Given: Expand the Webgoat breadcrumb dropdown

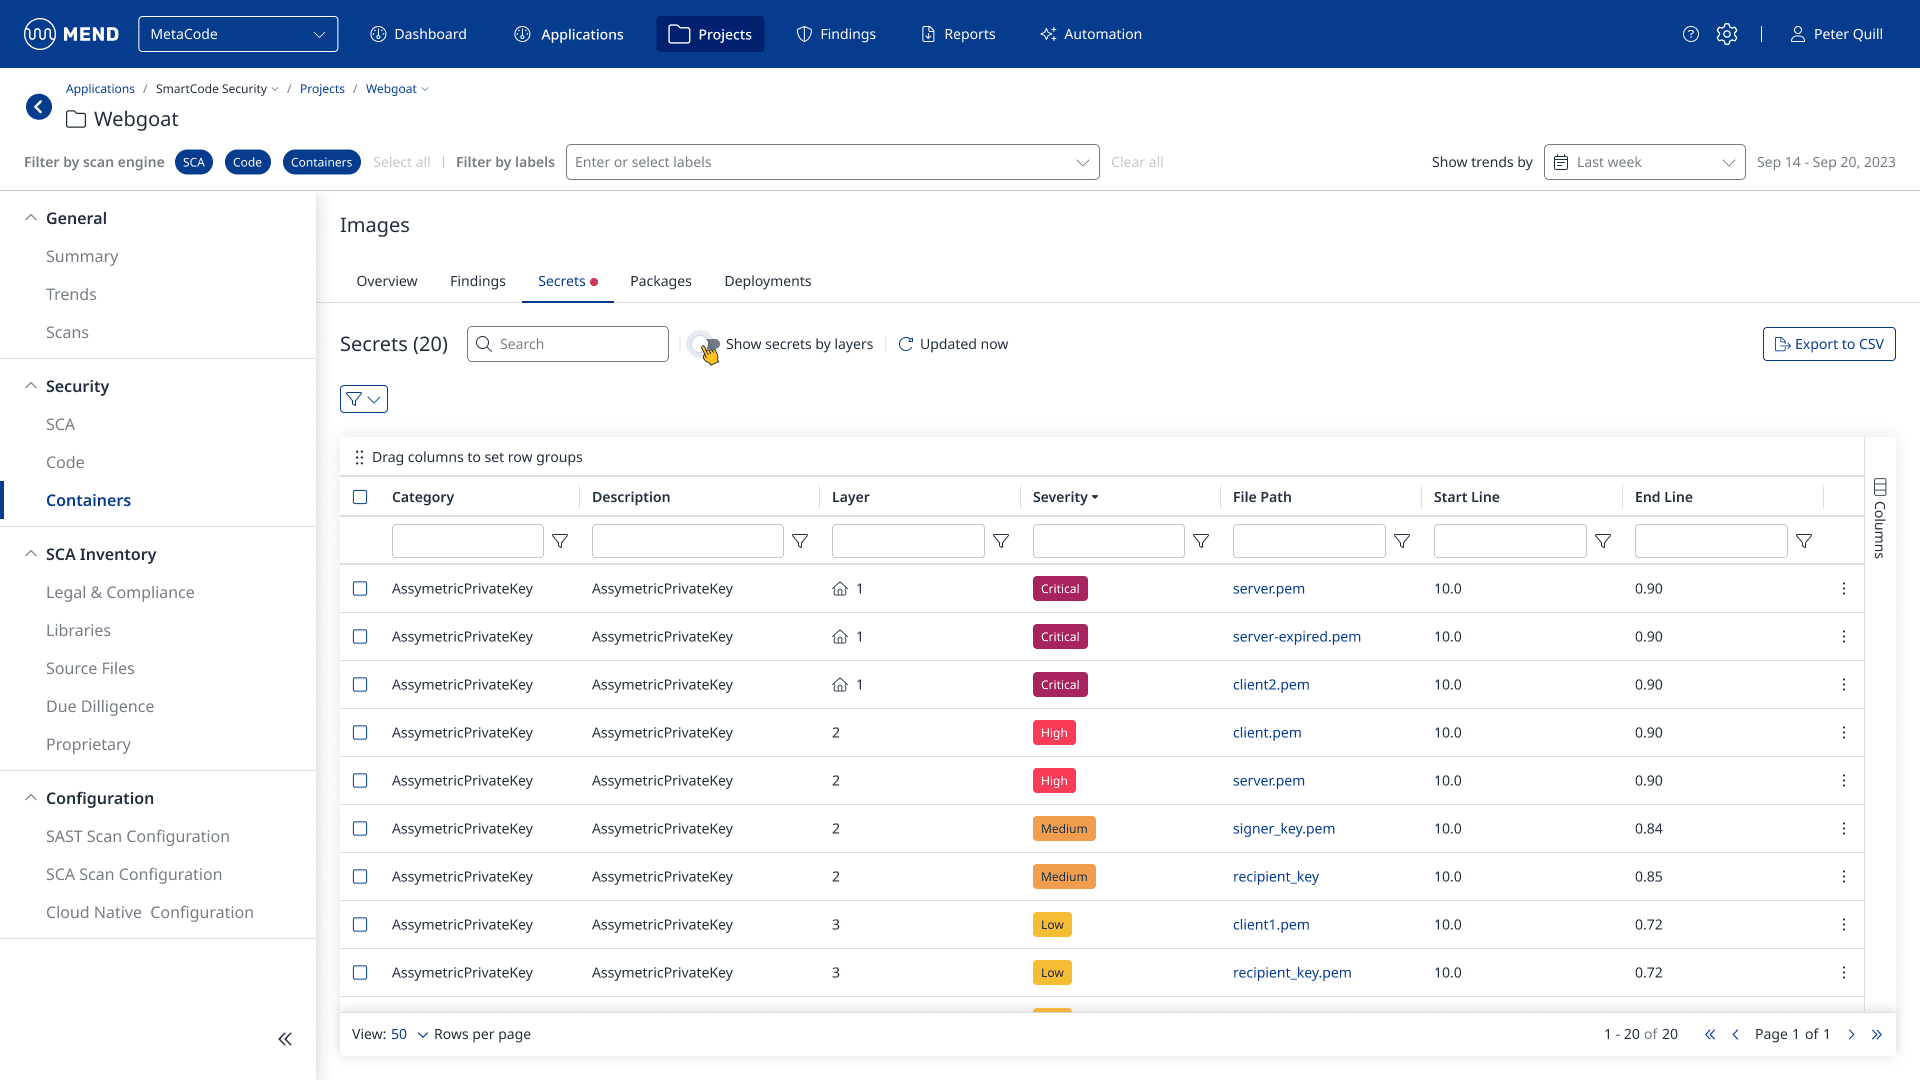Looking at the screenshot, I should 423,88.
